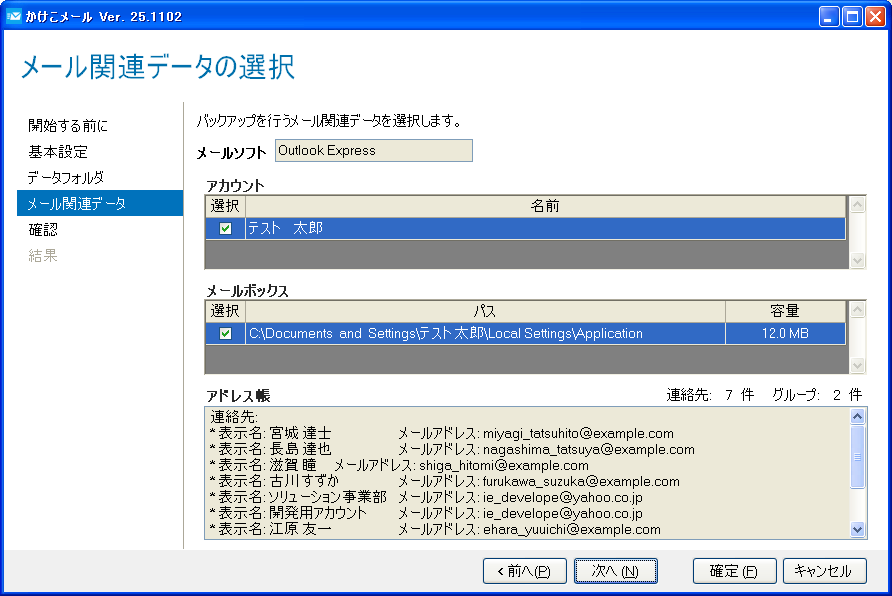Select the テスト 太郎 account name cell

[545, 229]
